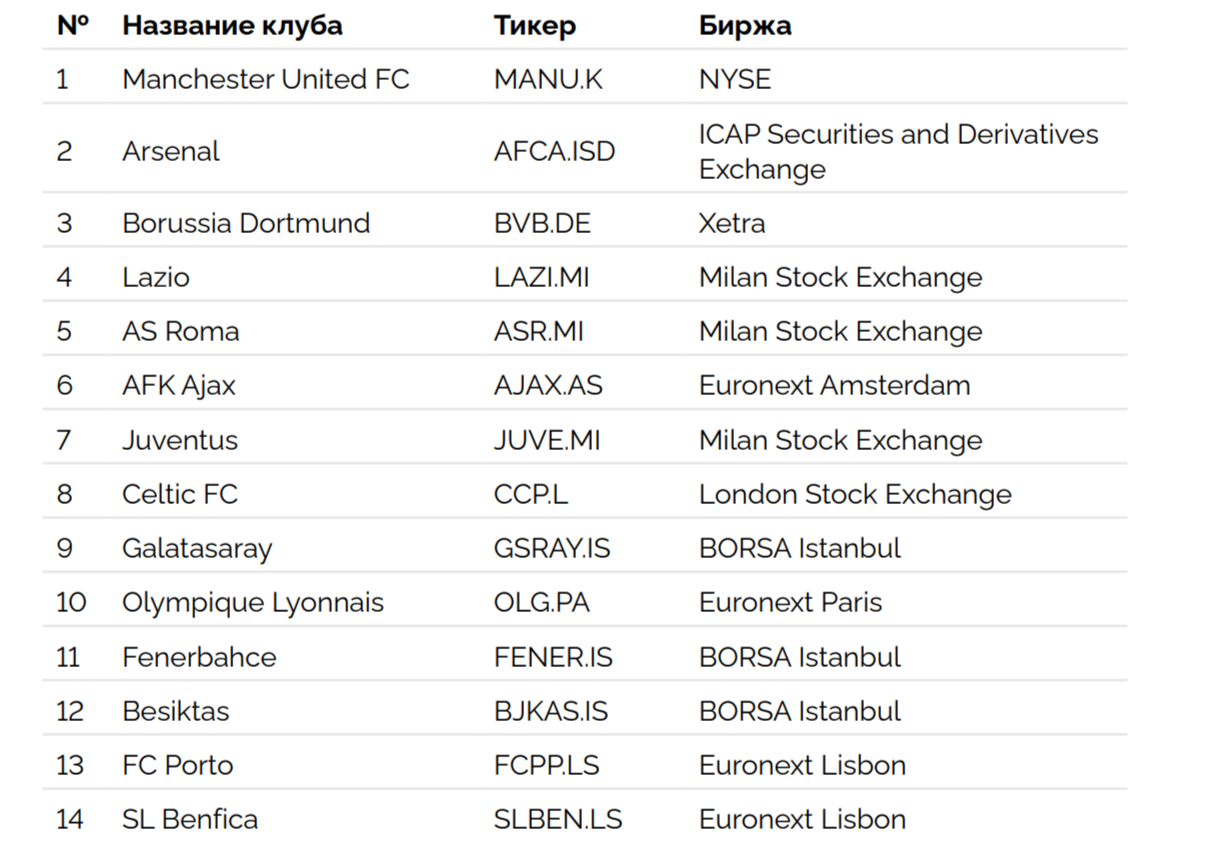Select the CCP.L ticker
1207x847 pixels.
pos(532,494)
